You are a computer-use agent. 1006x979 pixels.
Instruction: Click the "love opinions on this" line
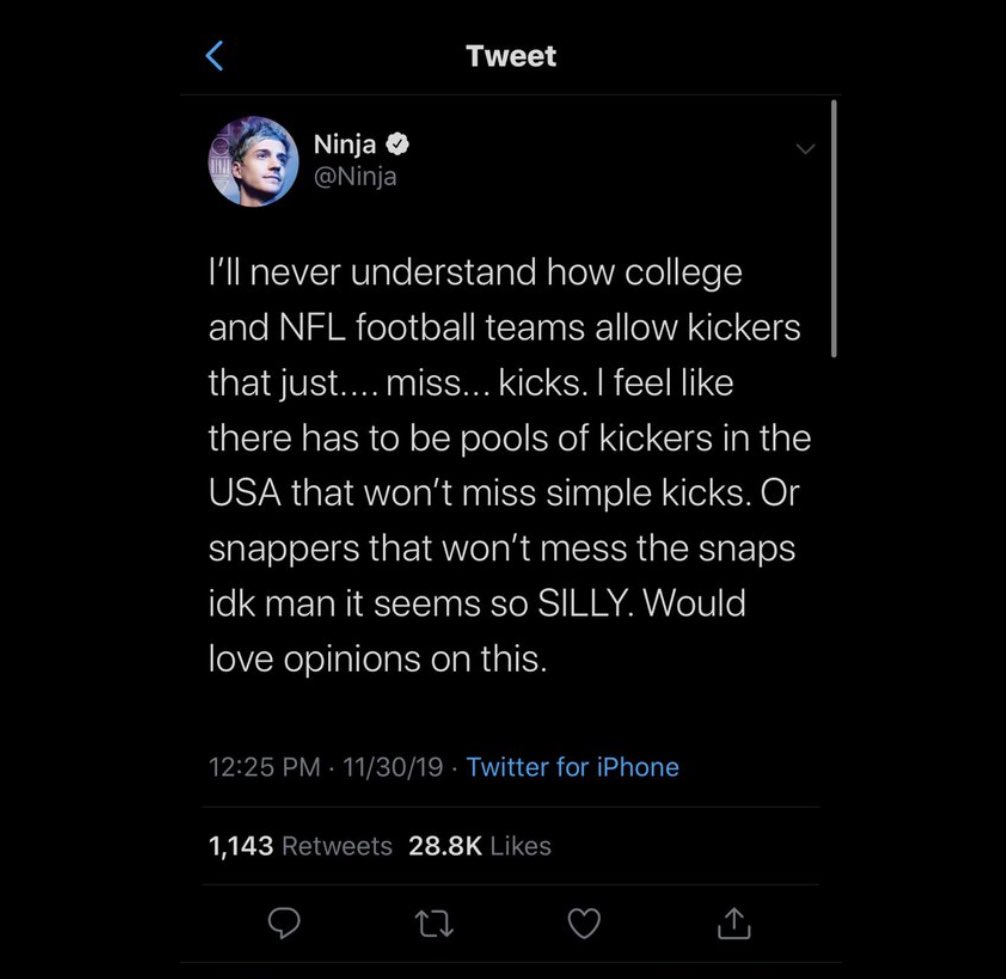pyautogui.click(x=378, y=660)
